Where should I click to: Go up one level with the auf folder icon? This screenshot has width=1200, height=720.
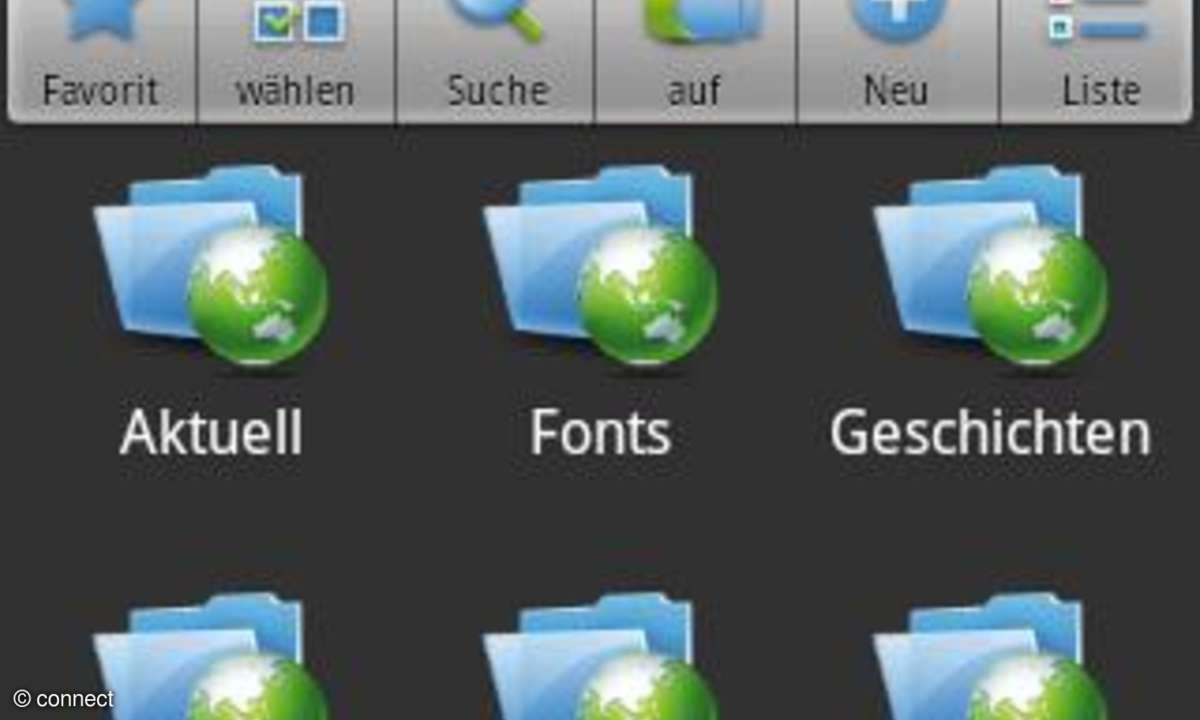696,20
